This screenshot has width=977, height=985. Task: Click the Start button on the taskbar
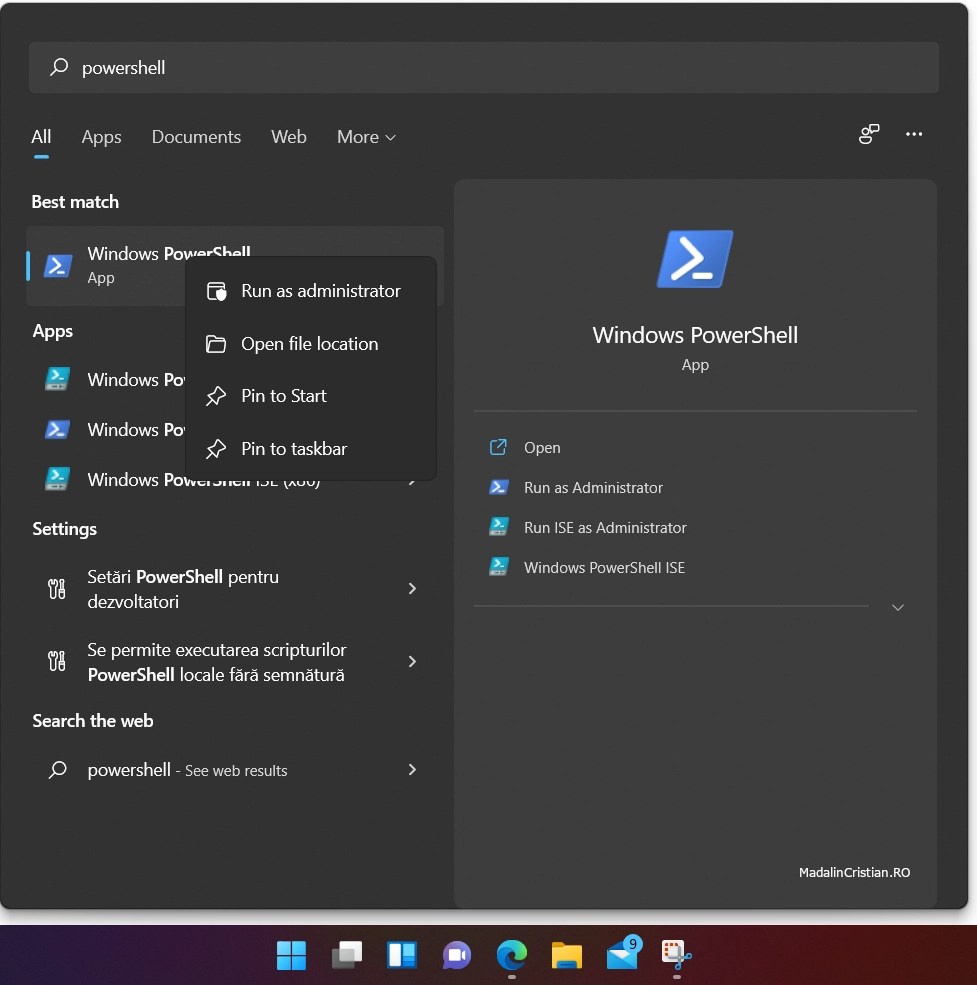pos(291,956)
